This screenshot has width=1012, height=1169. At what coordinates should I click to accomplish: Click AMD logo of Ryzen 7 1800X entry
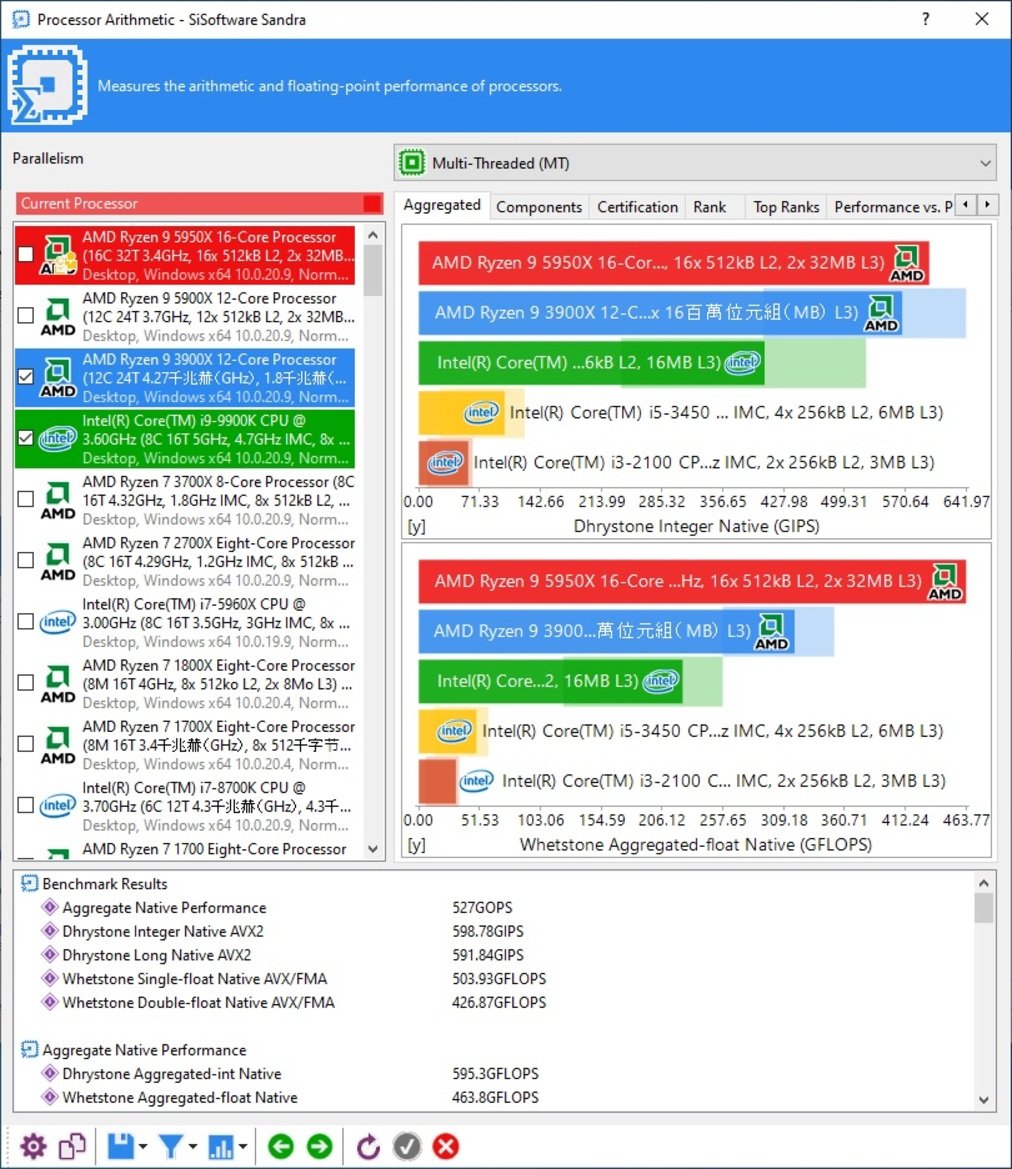57,684
